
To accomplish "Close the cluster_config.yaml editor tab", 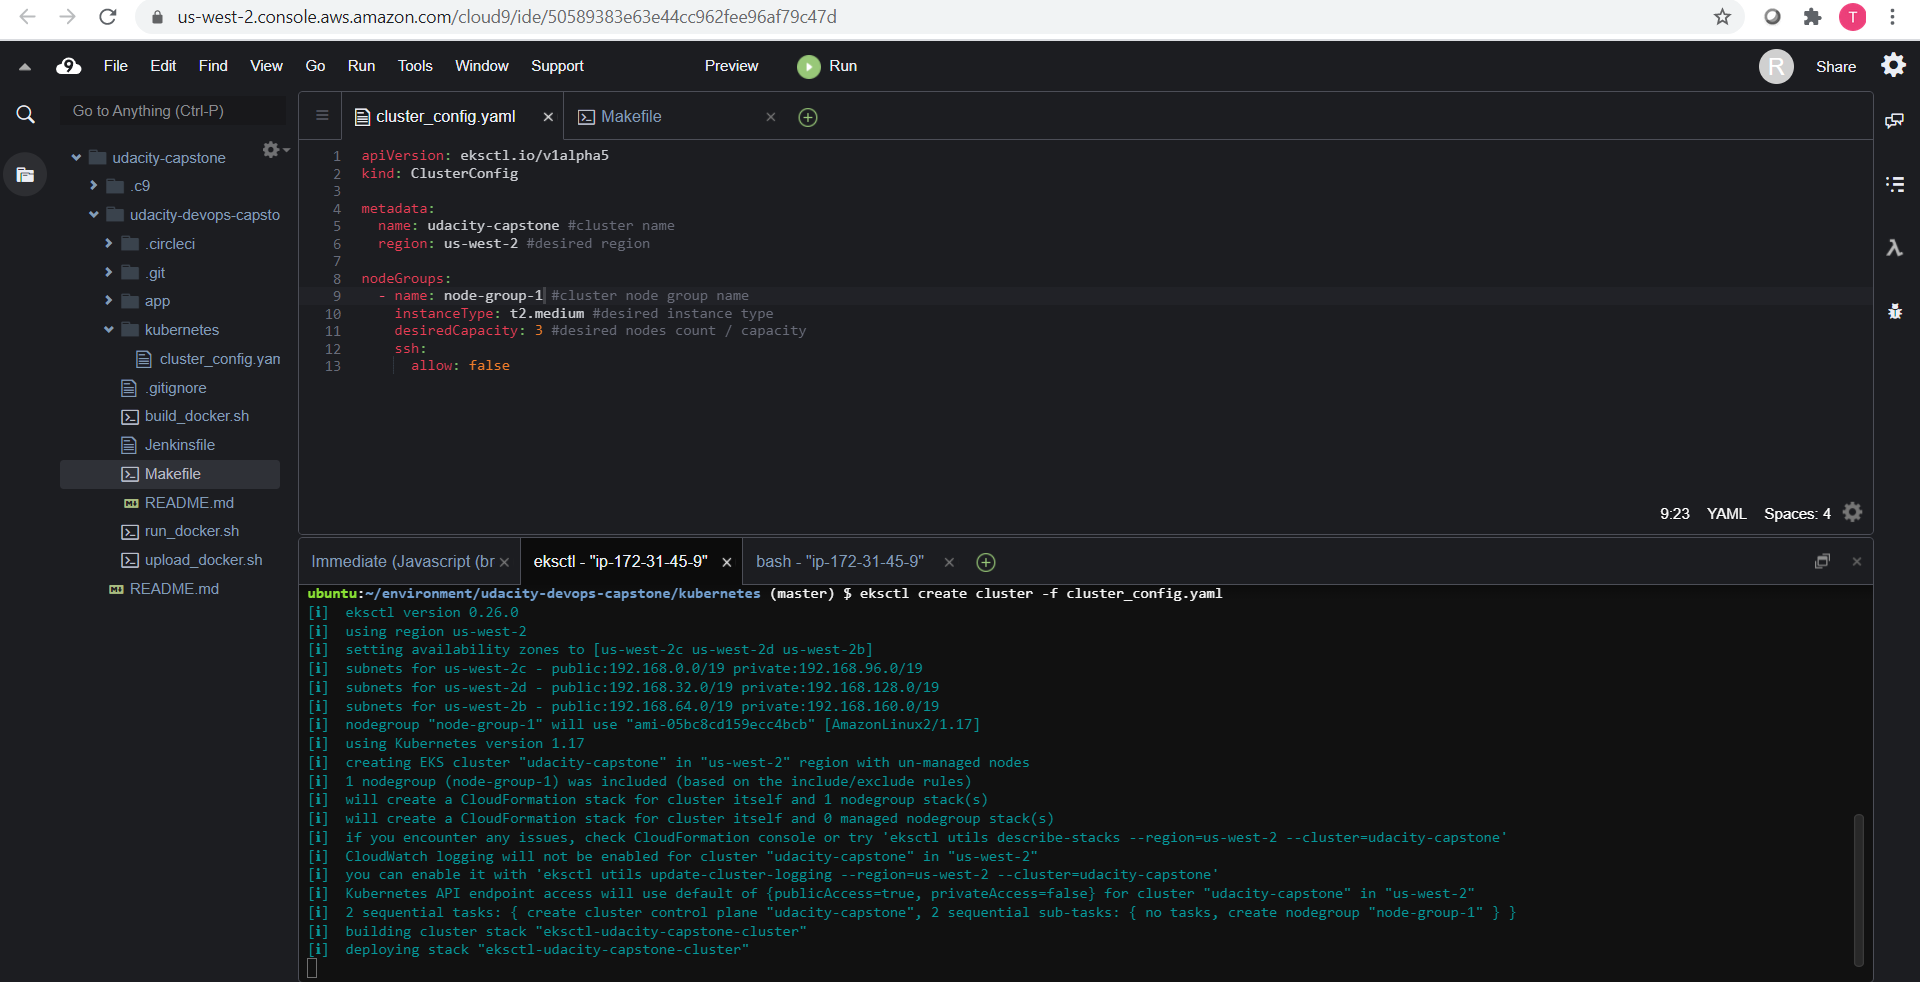I will [548, 117].
